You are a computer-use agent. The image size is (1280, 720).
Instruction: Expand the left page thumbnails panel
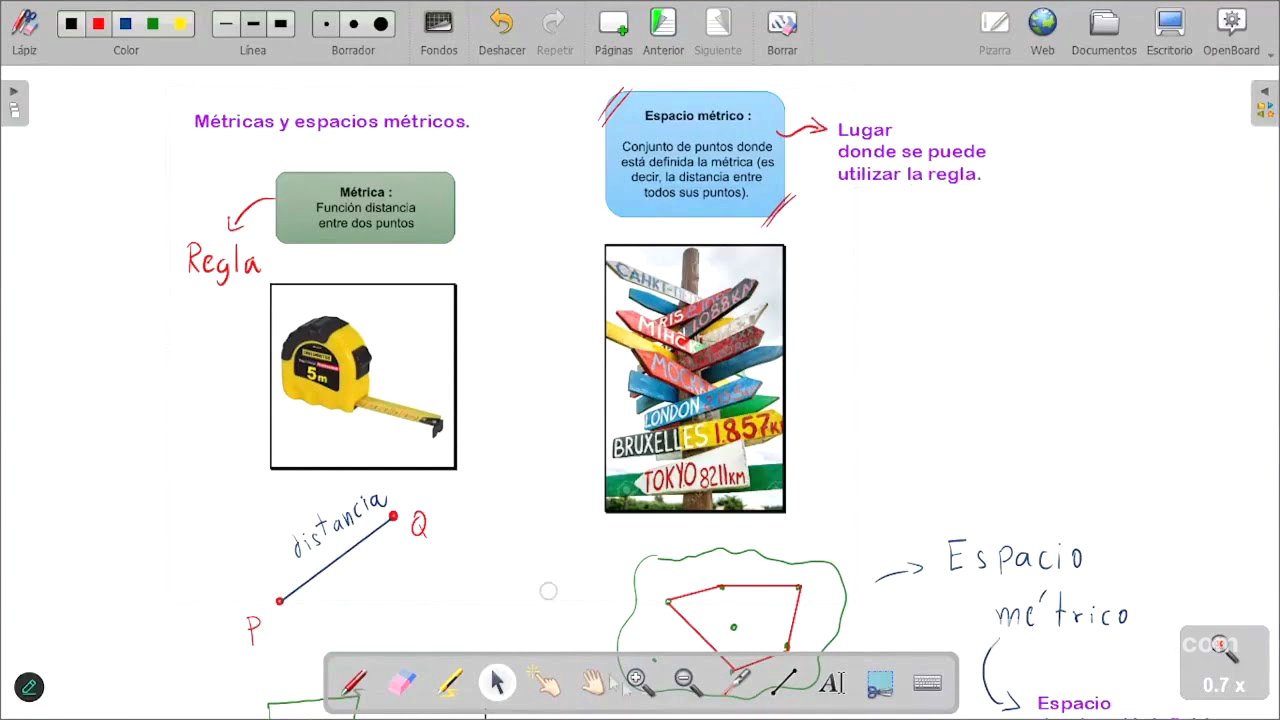point(14,102)
